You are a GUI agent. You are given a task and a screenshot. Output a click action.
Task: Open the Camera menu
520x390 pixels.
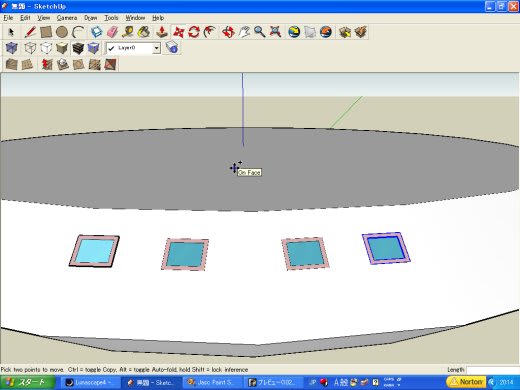[x=67, y=18]
